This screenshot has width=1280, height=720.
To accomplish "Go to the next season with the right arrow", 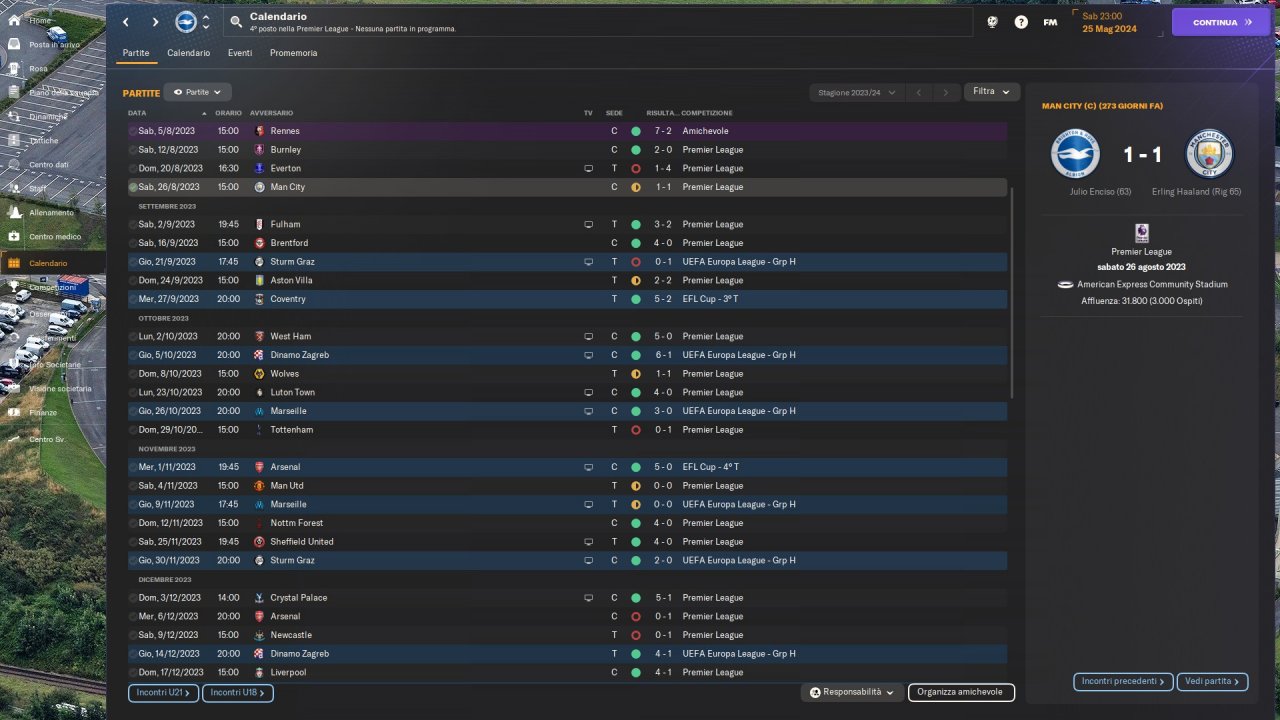I will tap(946, 92).
